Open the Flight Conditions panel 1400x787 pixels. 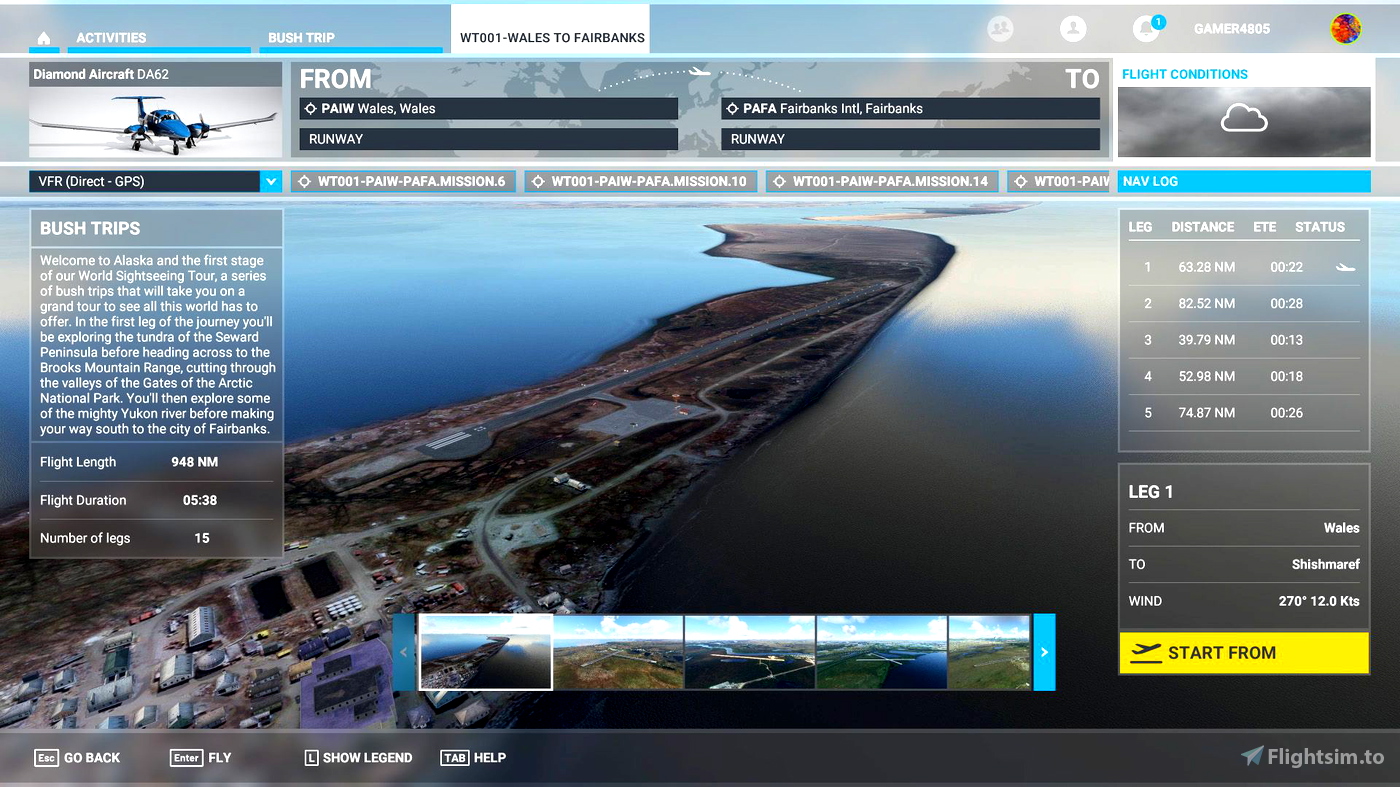click(x=1244, y=109)
